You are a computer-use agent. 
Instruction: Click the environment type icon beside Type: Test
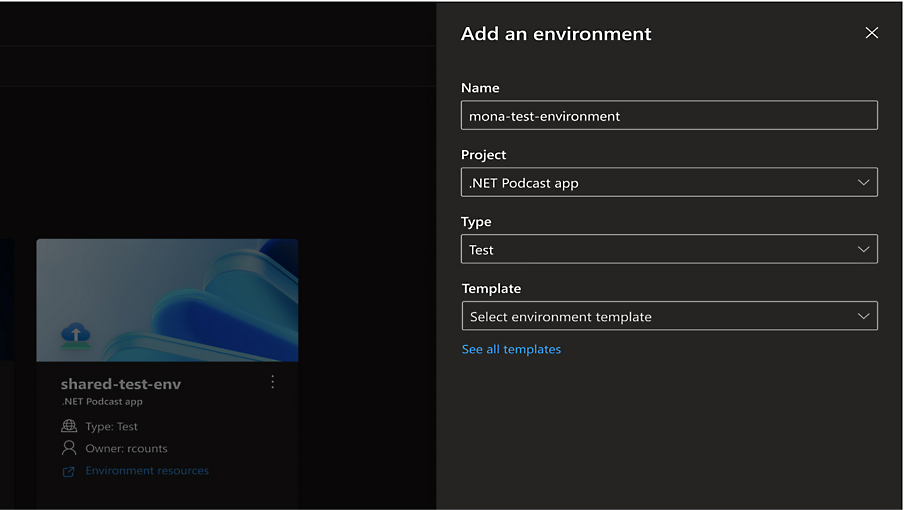69,426
